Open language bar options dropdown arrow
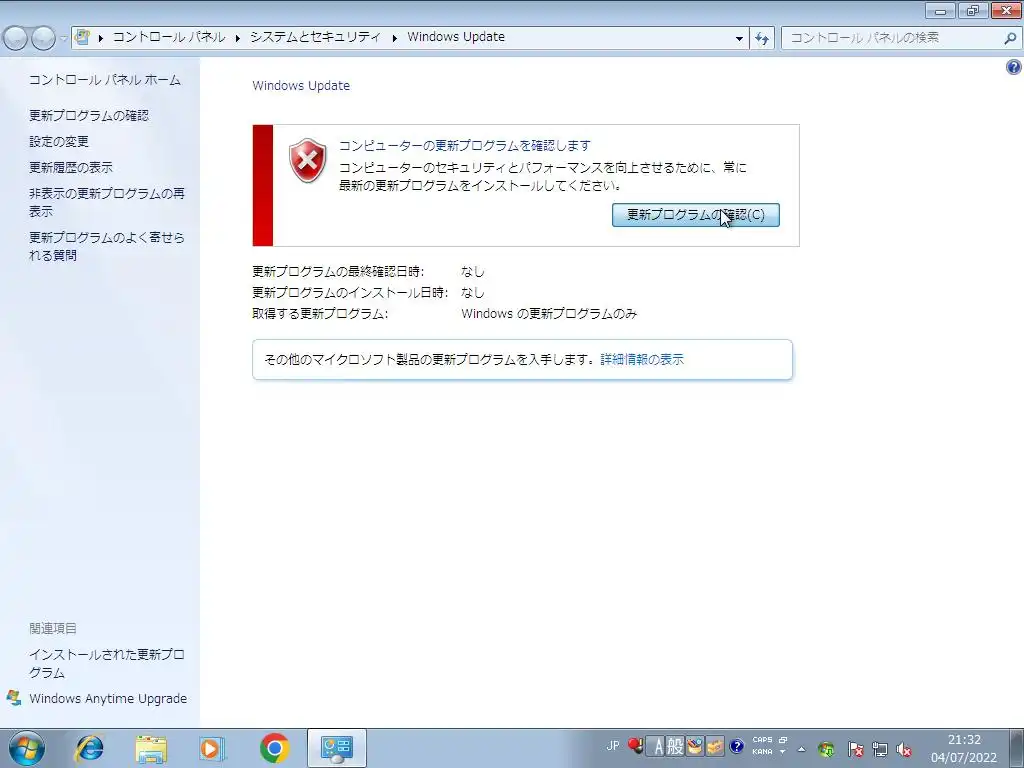This screenshot has width=1024, height=768. [x=783, y=752]
